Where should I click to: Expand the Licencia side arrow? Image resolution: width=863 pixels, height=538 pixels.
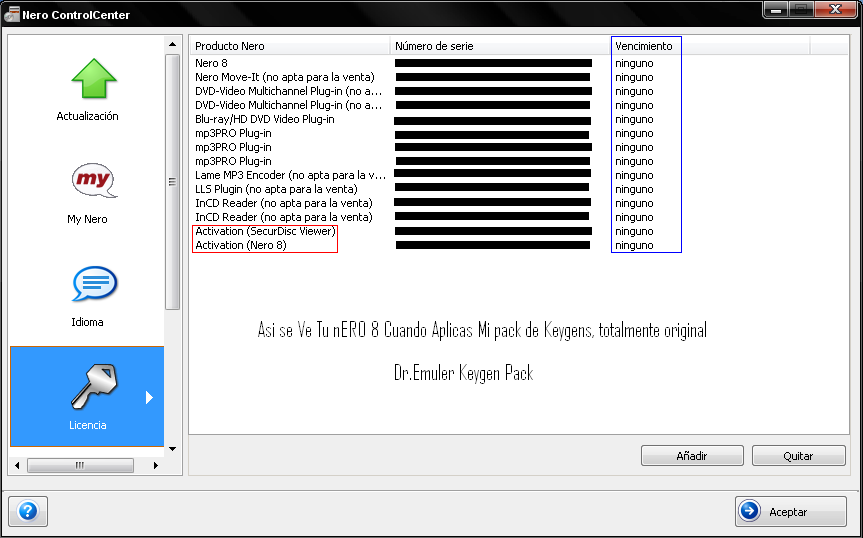(149, 397)
